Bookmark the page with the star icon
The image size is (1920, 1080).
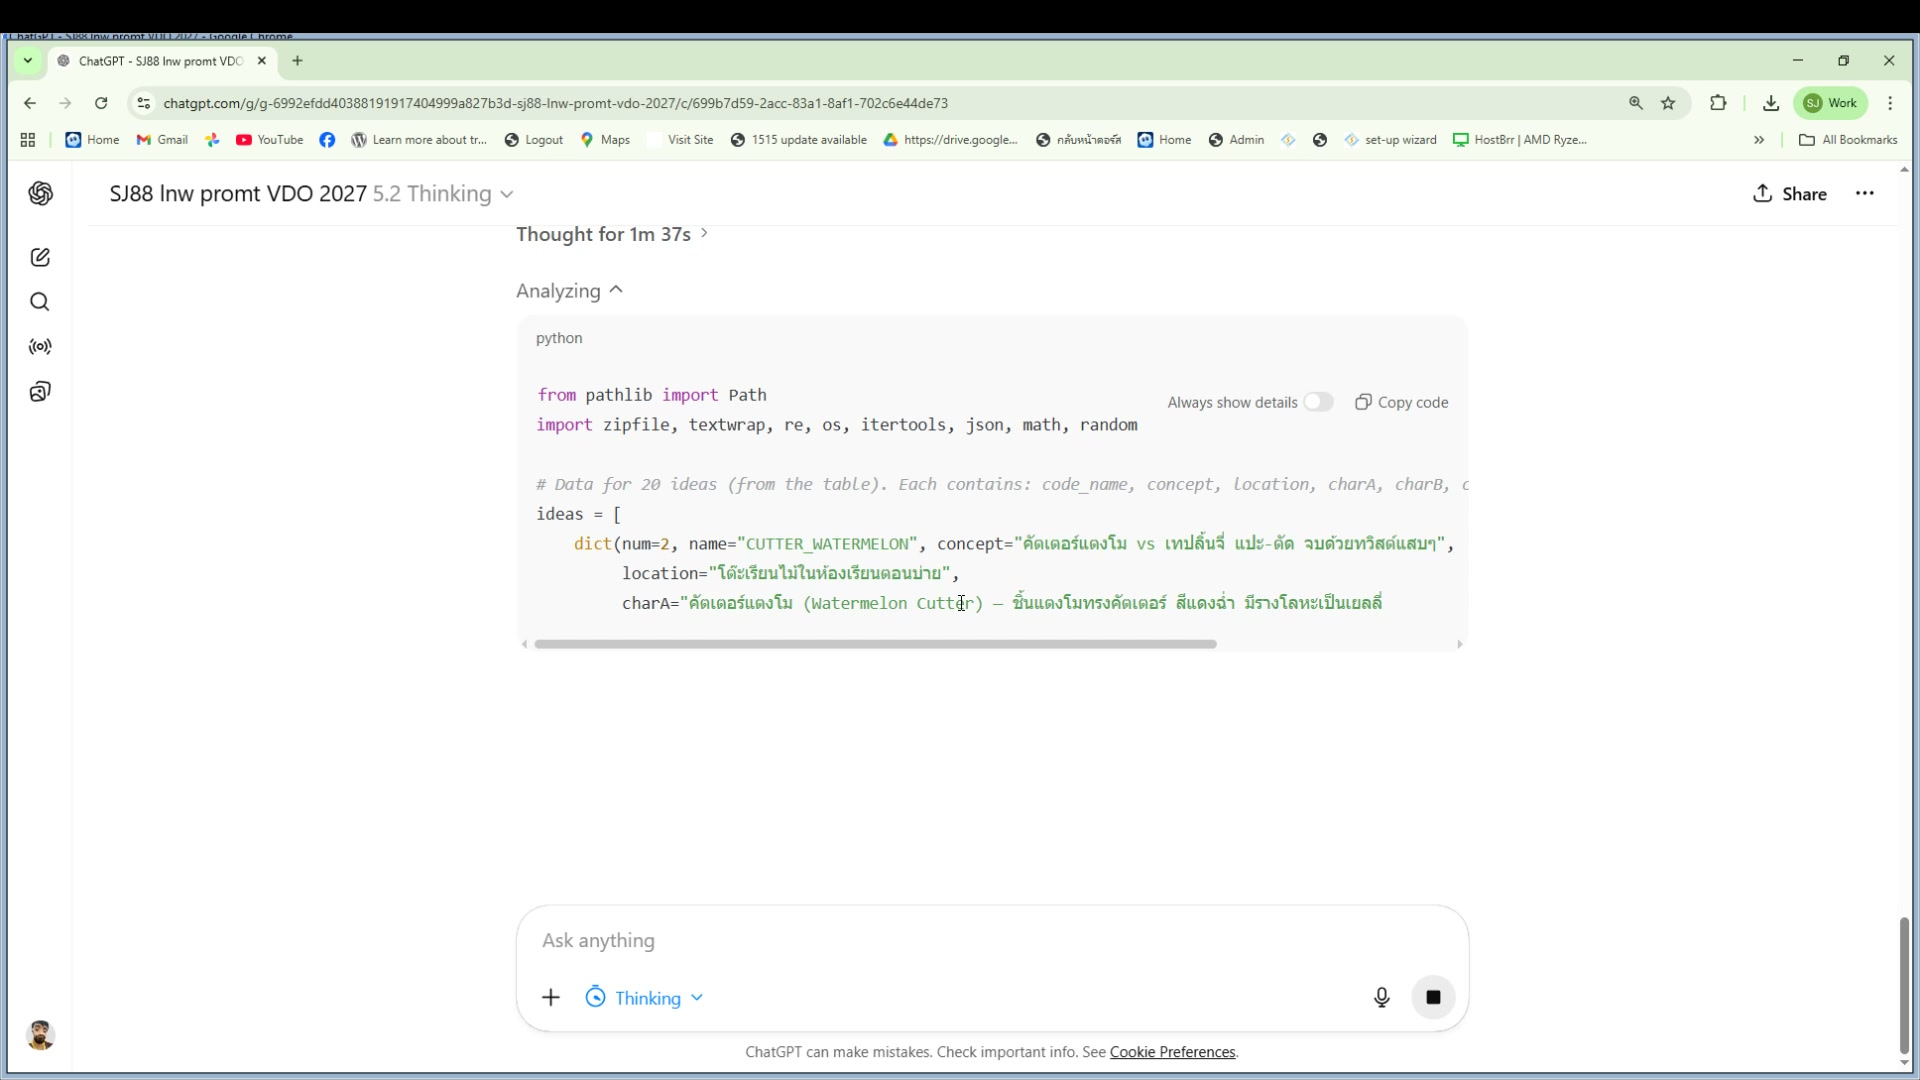coord(1668,103)
